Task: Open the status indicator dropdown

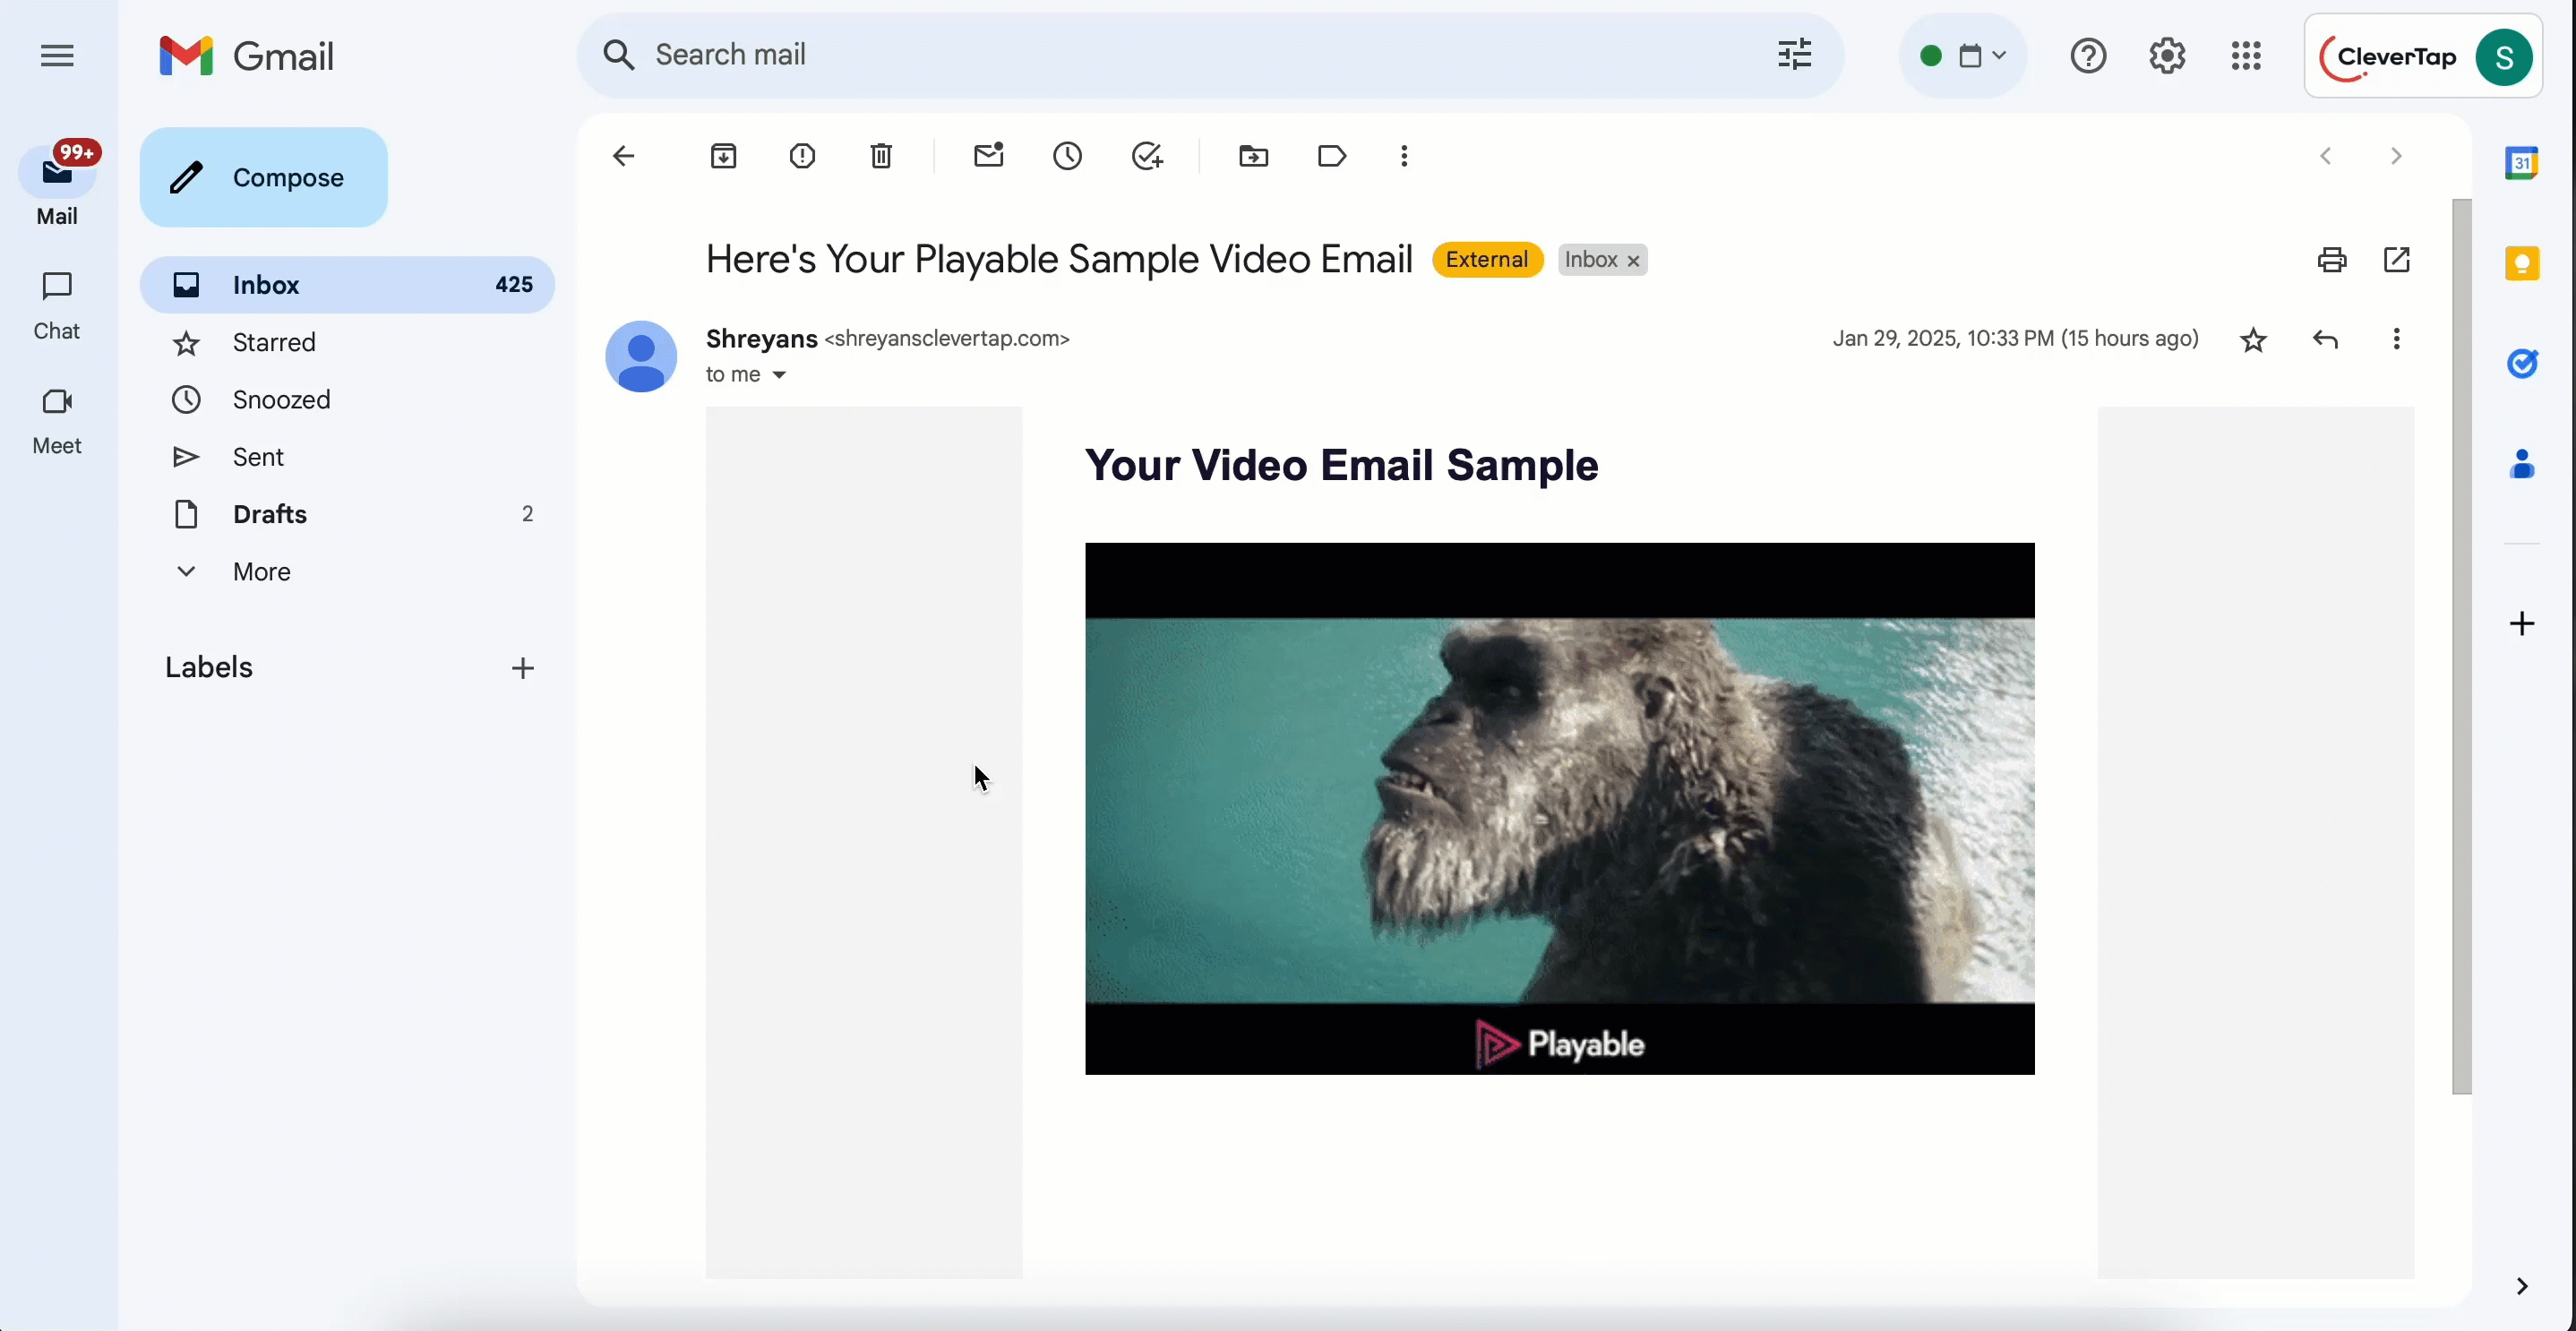Action: point(1962,56)
